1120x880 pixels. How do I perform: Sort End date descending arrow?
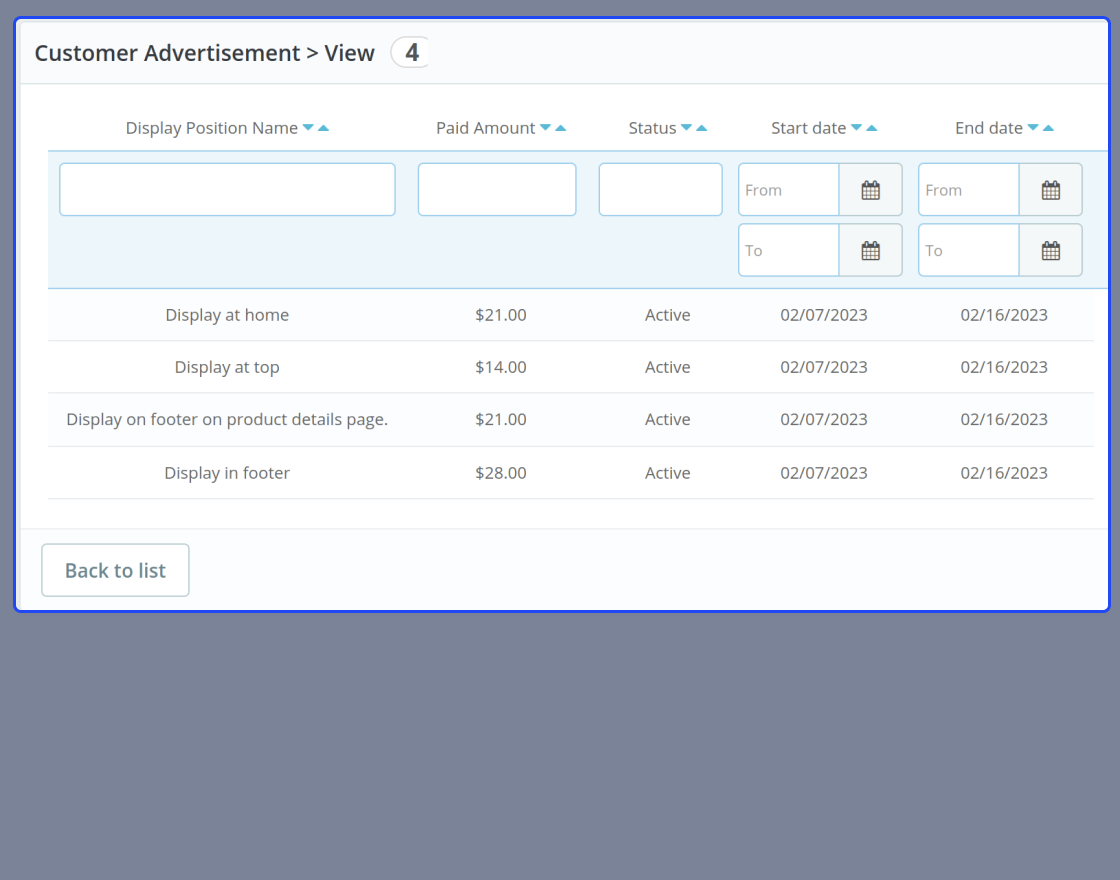point(1033,127)
